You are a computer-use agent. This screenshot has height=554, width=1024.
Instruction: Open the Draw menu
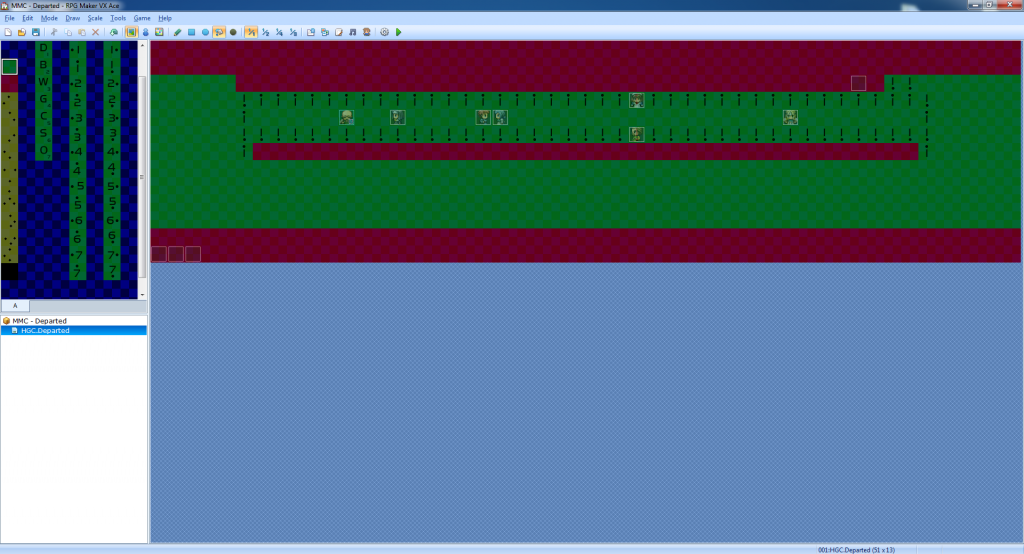pyautogui.click(x=73, y=18)
